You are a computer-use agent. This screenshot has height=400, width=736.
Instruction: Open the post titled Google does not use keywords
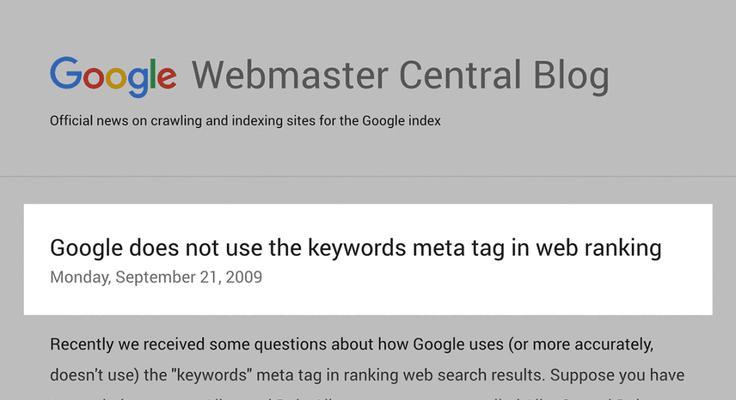(x=355, y=248)
